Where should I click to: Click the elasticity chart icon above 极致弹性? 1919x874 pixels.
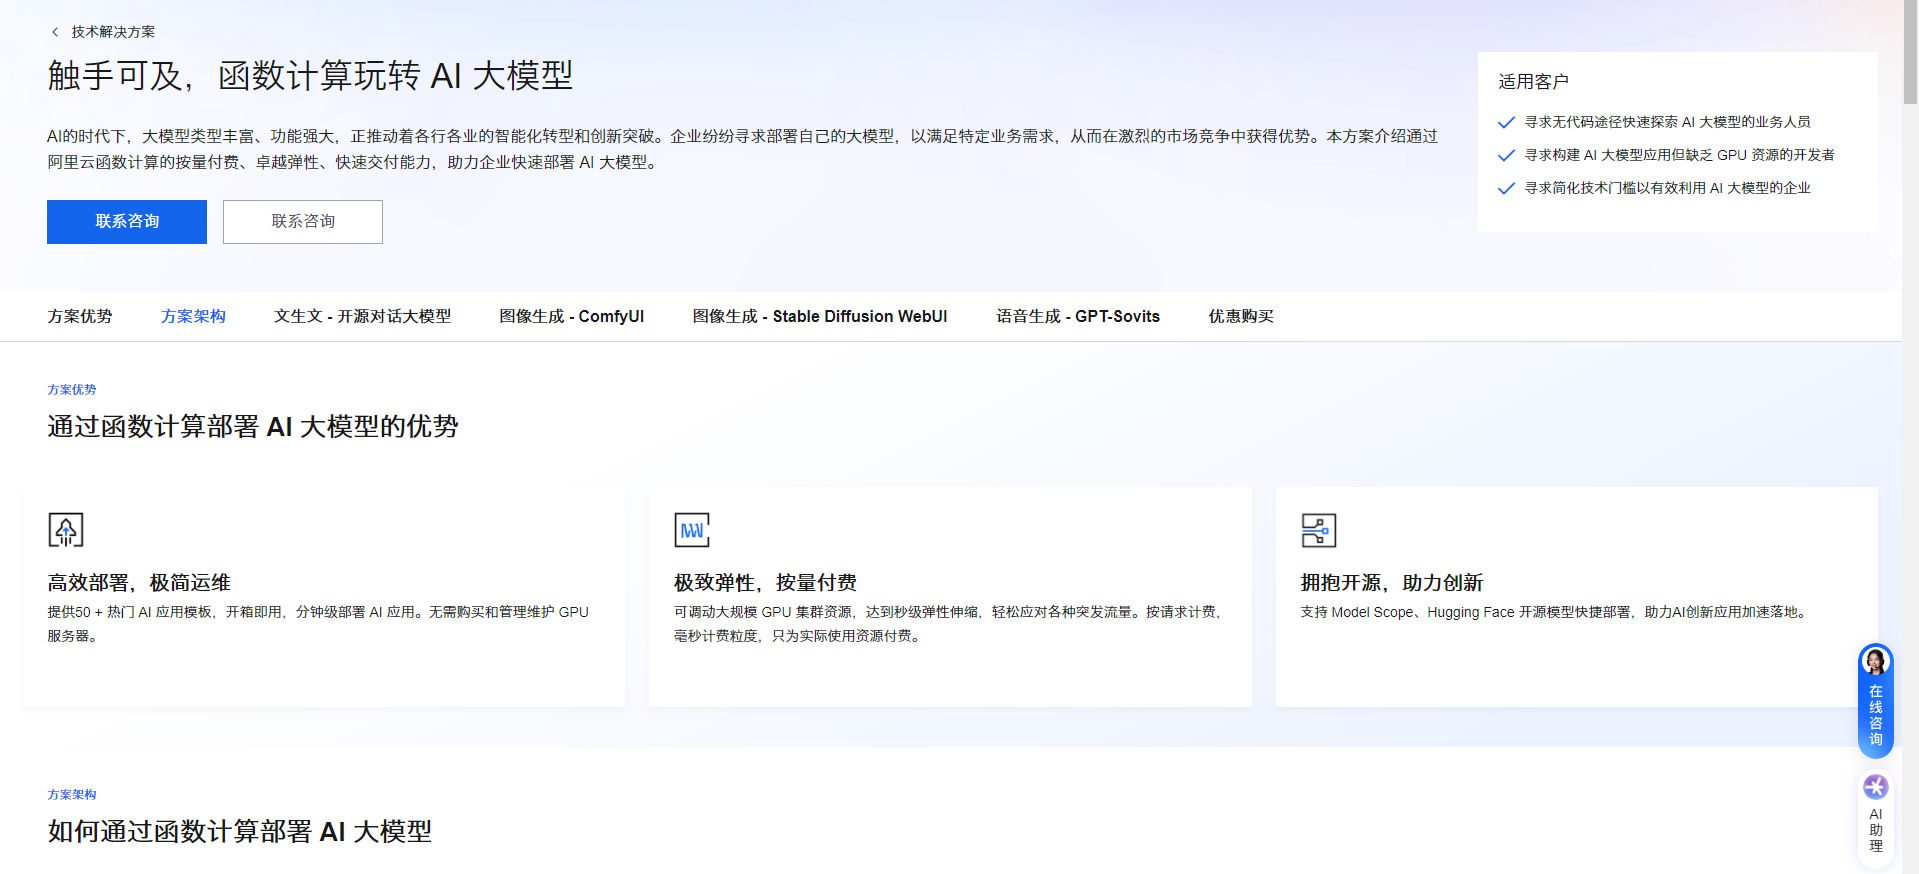692,530
